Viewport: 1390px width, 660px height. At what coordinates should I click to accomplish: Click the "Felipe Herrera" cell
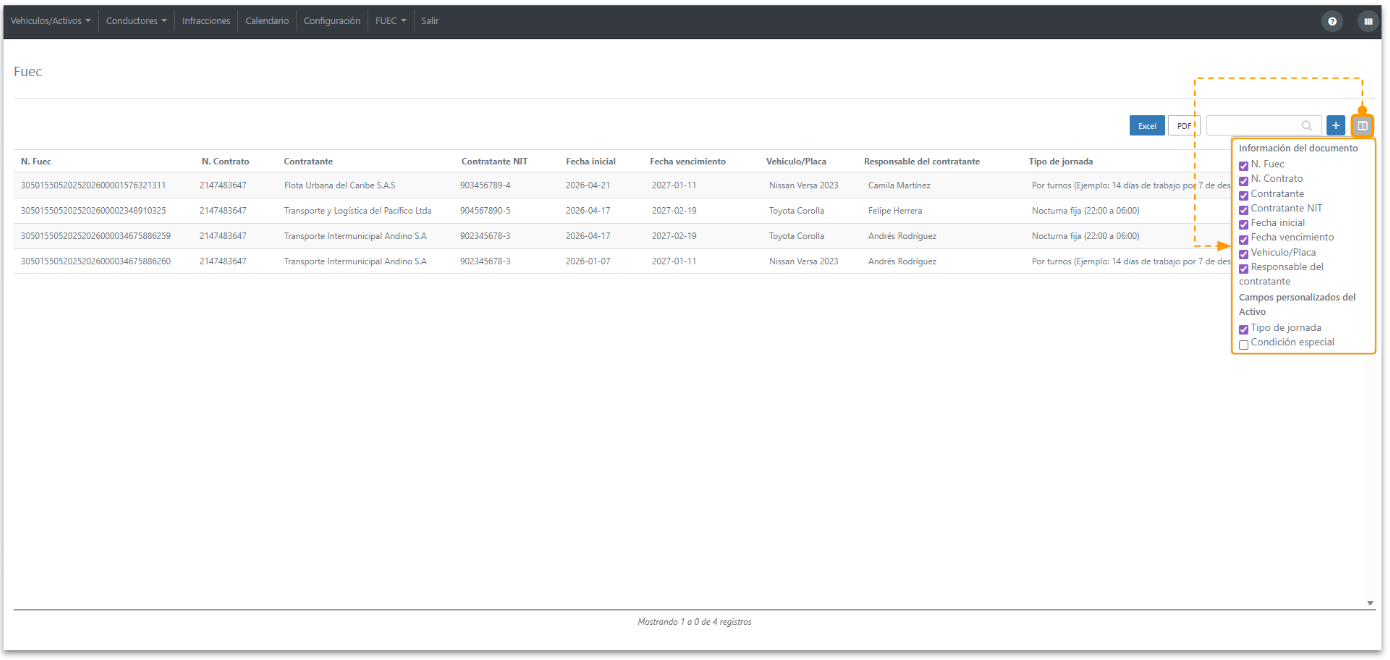pyautogui.click(x=895, y=211)
